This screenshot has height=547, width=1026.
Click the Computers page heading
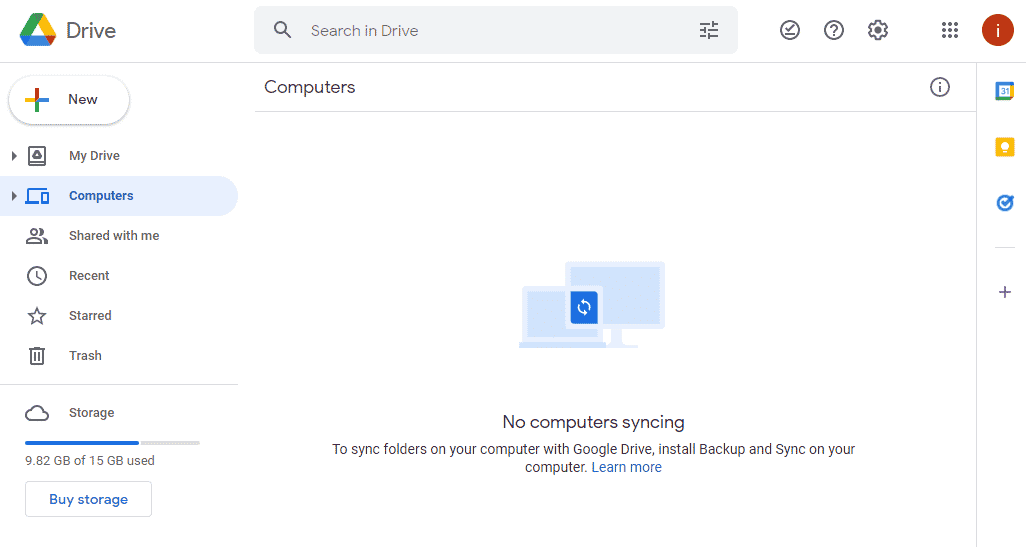point(310,87)
